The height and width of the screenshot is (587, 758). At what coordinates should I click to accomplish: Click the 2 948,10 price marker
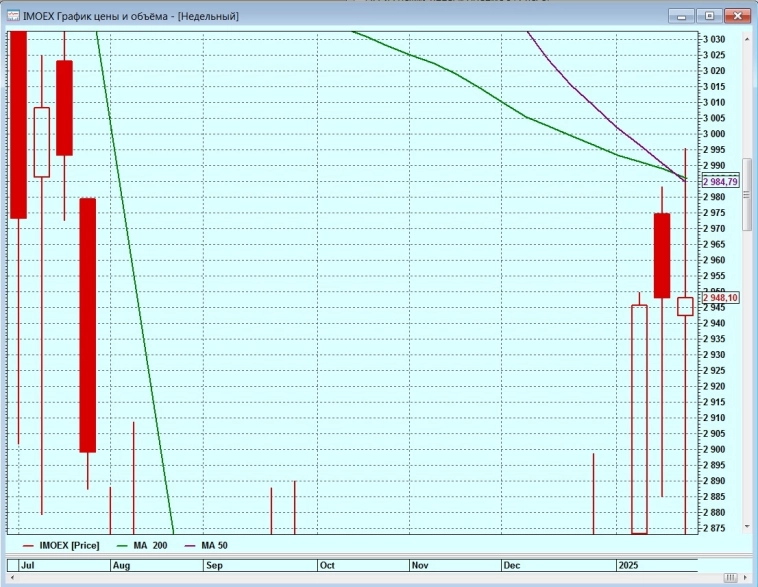[720, 298]
